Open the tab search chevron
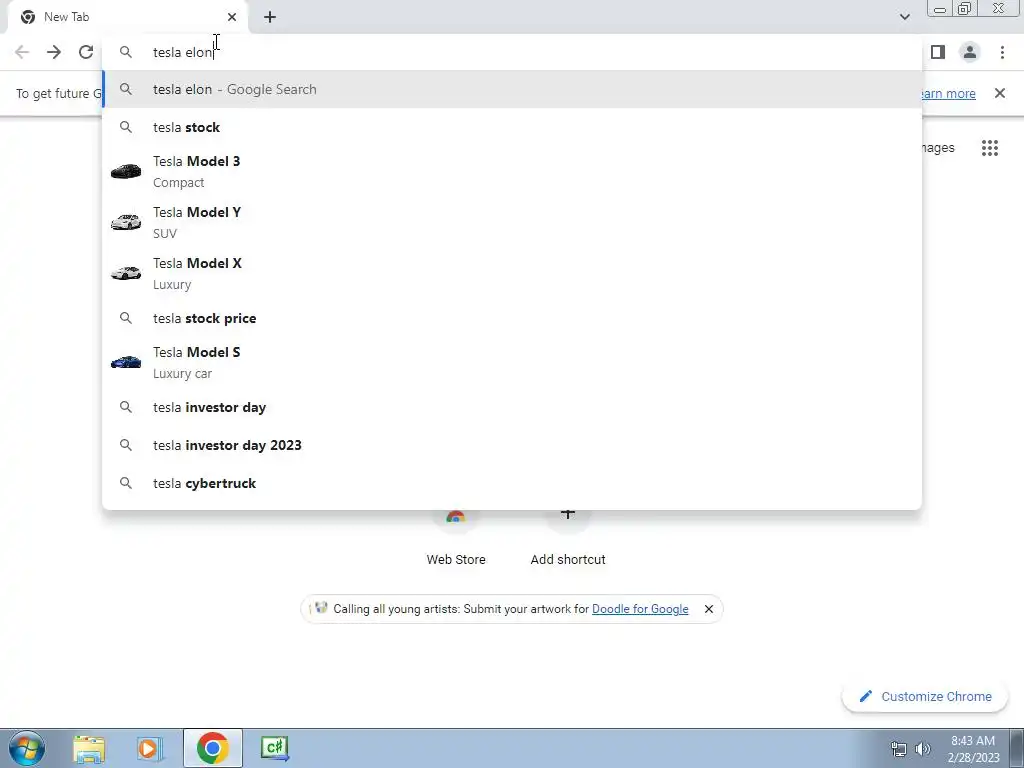Screen dimensions: 1024x768 904,17
